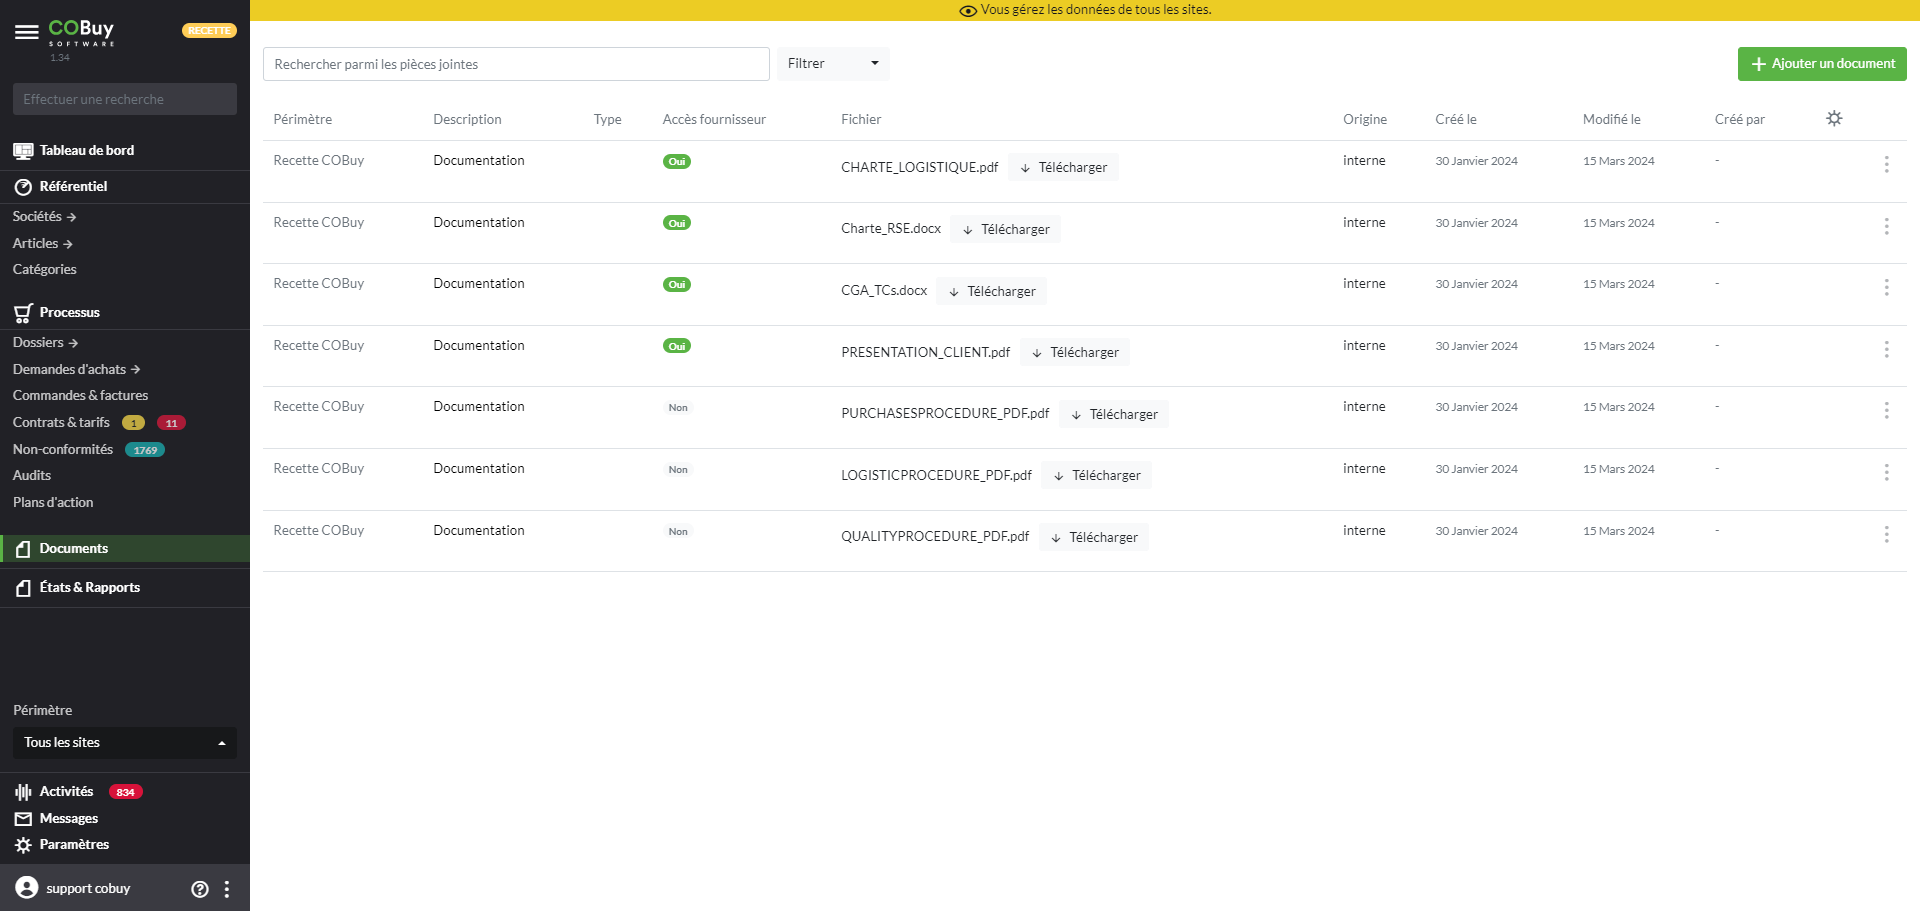The width and height of the screenshot is (1920, 911).
Task: Open the help question mark icon
Action: point(200,889)
